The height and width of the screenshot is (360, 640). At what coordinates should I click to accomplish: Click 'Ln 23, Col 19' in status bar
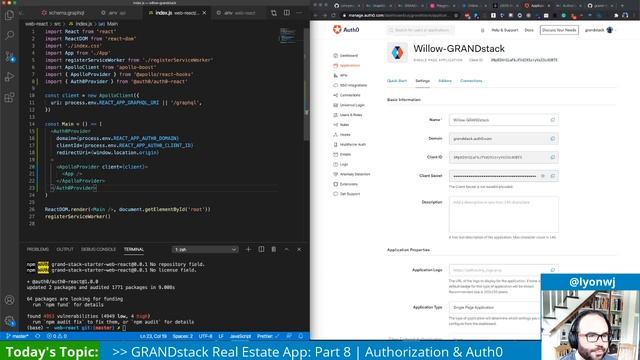[153, 336]
